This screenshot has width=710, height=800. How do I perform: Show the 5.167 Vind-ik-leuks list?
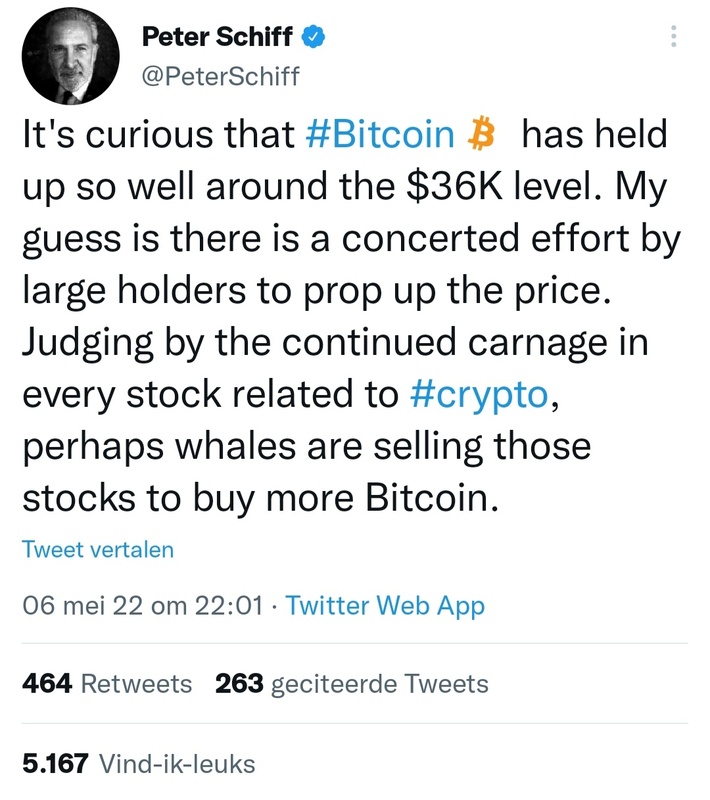click(138, 765)
